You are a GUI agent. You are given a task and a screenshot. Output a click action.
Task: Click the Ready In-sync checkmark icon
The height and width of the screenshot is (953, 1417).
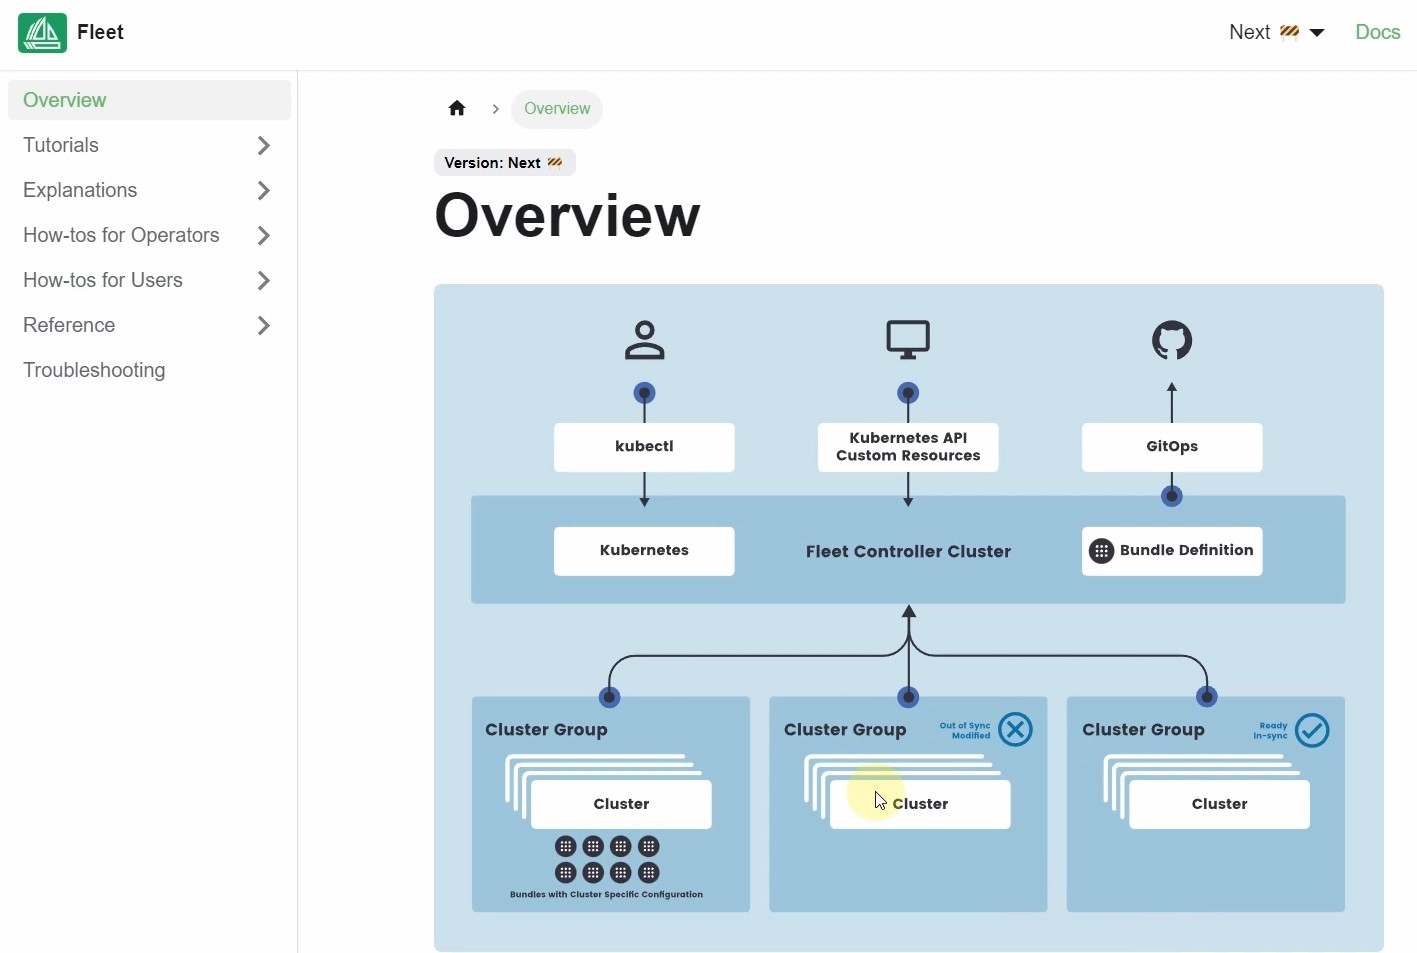pyautogui.click(x=1312, y=731)
